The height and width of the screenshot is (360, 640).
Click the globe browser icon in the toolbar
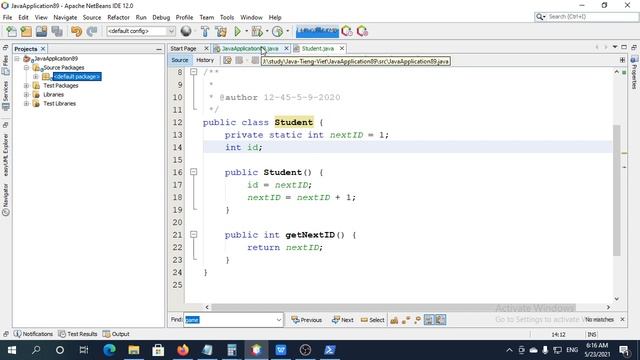(x=186, y=31)
